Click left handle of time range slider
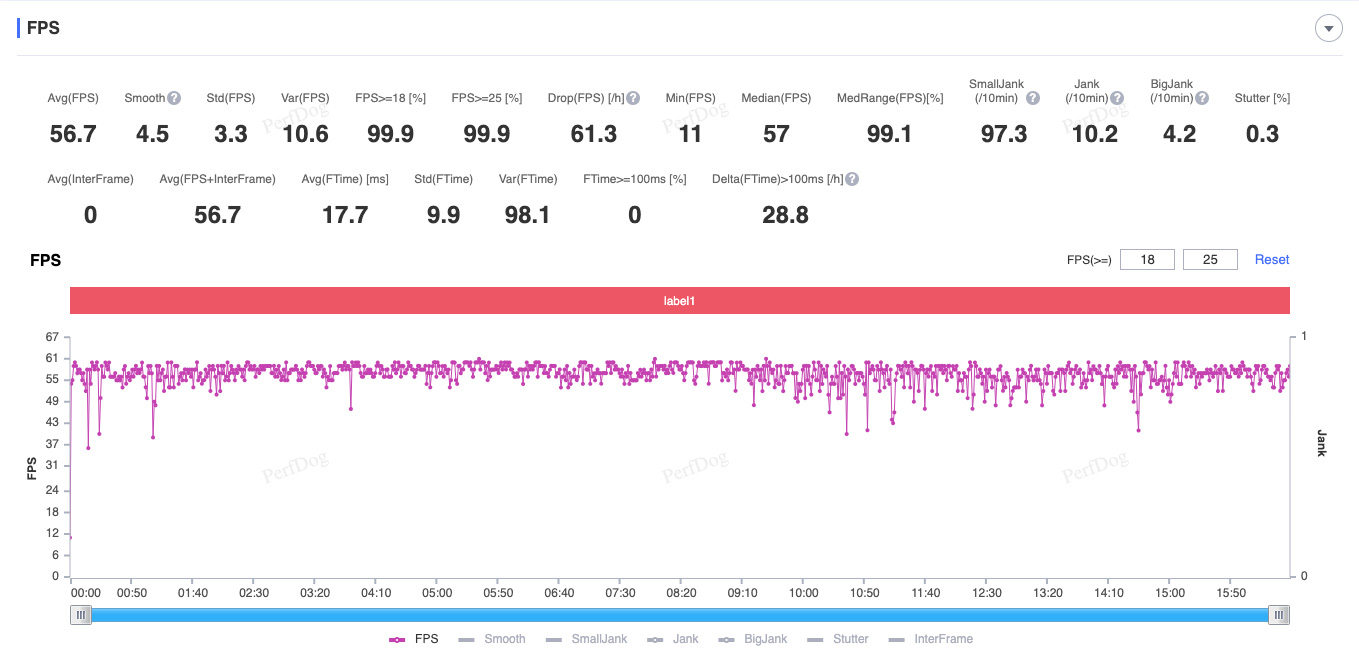The width and height of the screenshot is (1359, 650). (80, 615)
